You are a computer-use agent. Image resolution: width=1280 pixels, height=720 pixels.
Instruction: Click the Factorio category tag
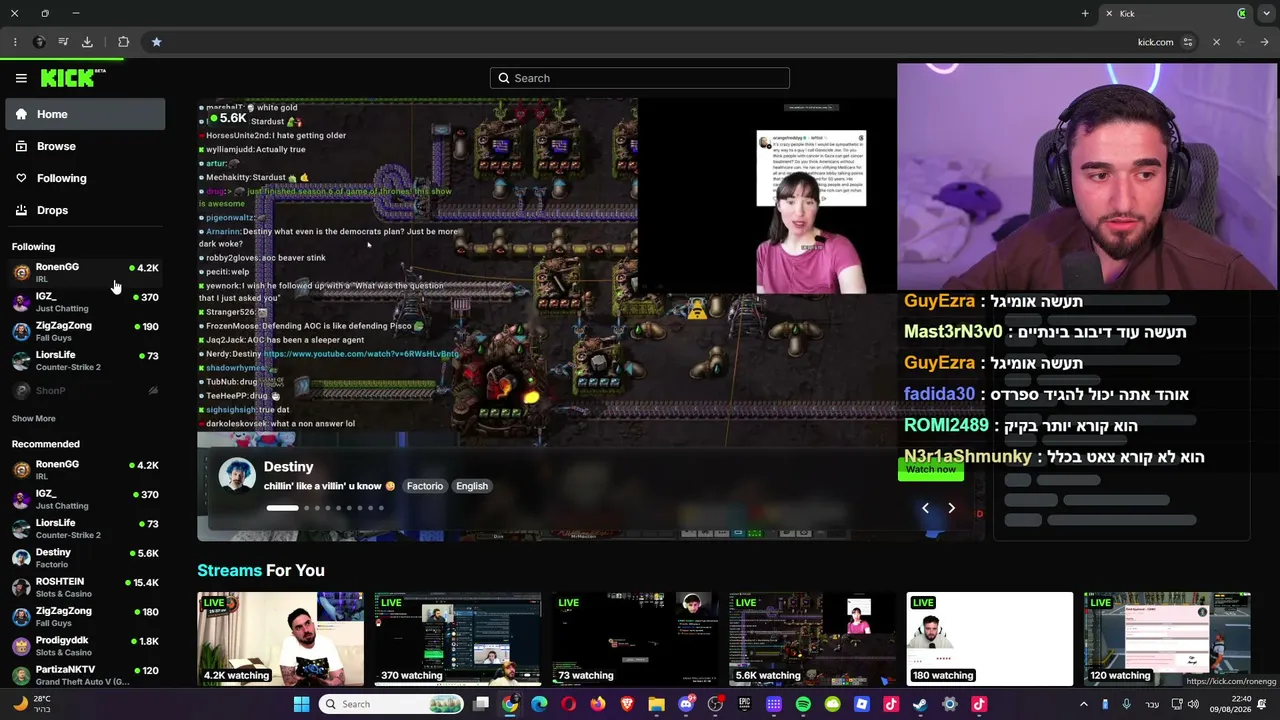[x=425, y=486]
